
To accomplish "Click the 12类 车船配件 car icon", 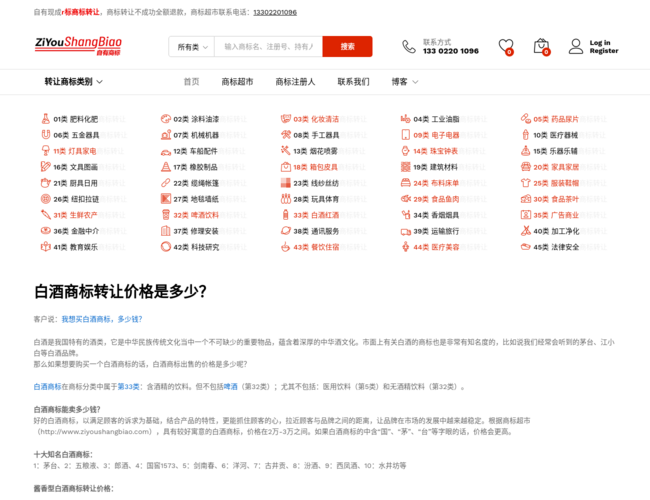I will point(165,152).
